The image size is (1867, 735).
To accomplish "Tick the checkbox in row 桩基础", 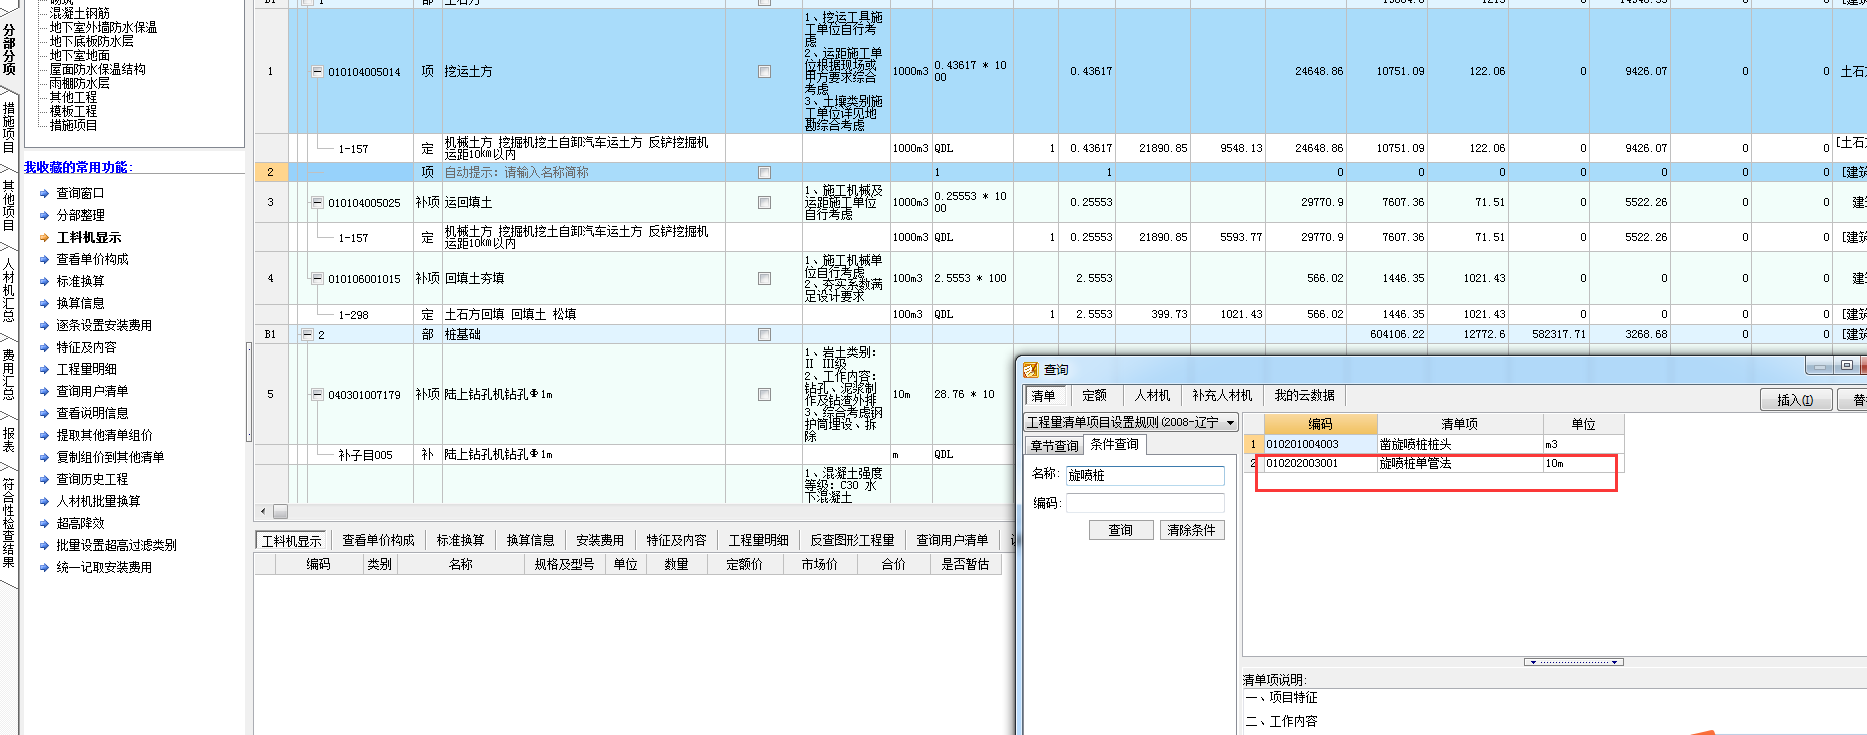I will click(764, 335).
